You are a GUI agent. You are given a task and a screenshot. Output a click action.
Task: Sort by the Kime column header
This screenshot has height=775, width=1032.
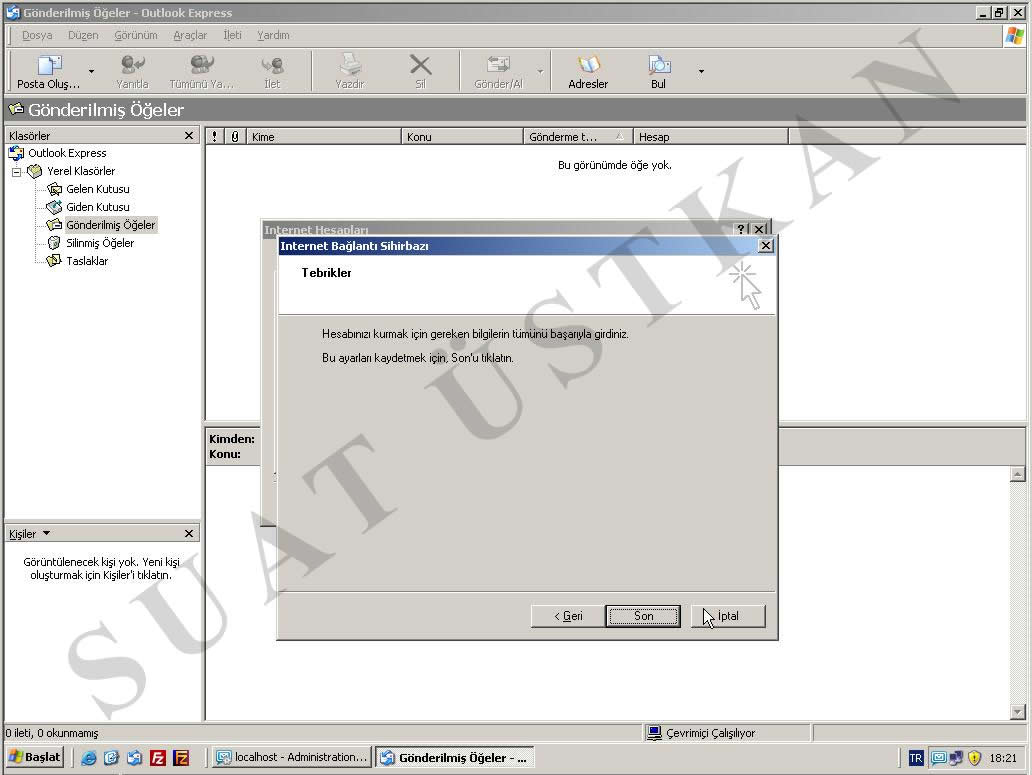click(323, 137)
